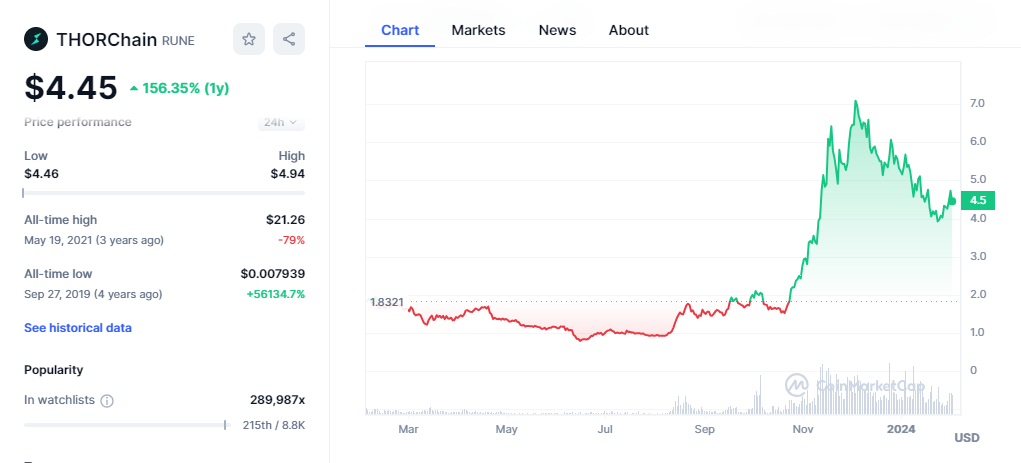Click the 156.35% (1y) change indicator
This screenshot has width=1021, height=463.
[180, 88]
